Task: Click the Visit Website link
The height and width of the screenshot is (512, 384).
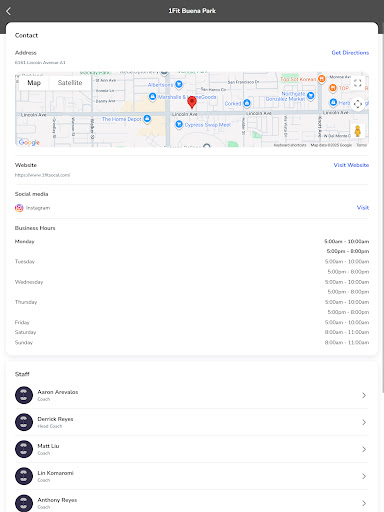Action: pyautogui.click(x=351, y=165)
